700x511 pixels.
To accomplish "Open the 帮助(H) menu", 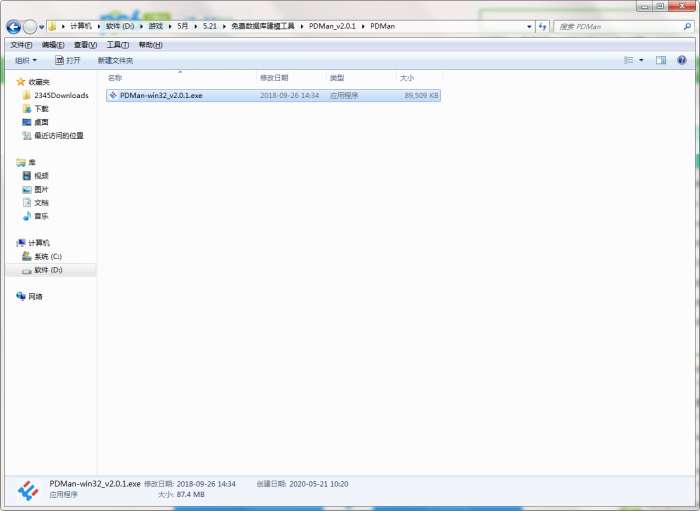I will pyautogui.click(x=150, y=45).
